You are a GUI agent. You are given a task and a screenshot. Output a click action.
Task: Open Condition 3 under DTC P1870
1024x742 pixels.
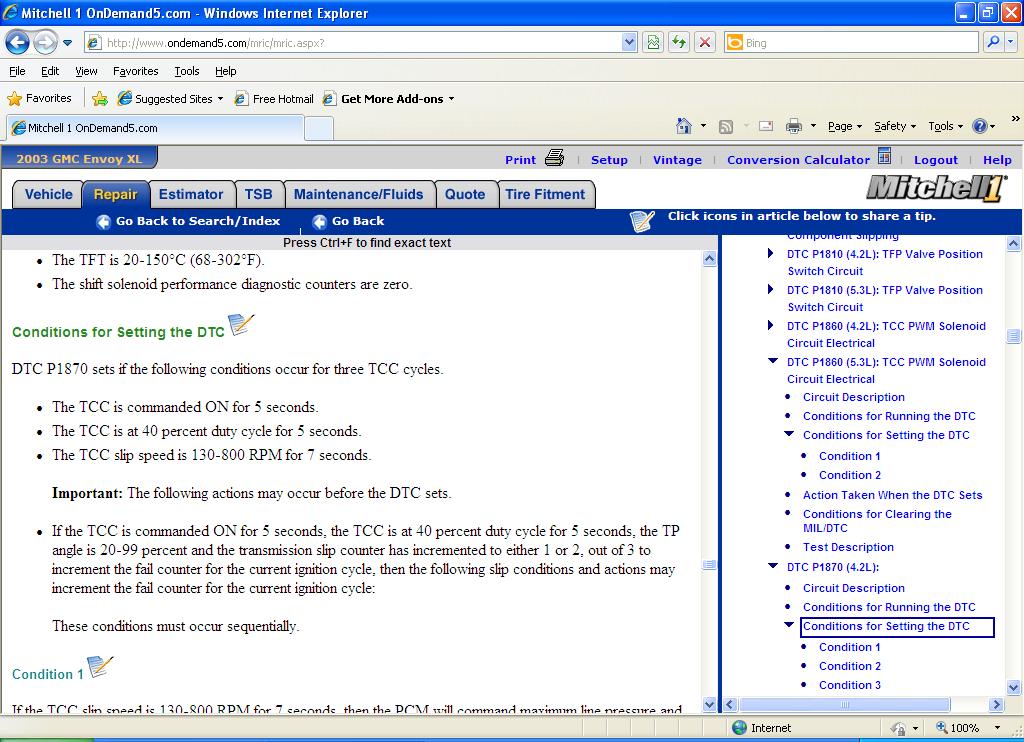click(850, 685)
